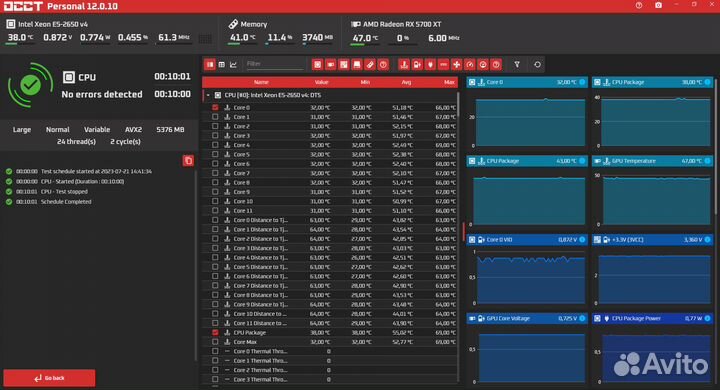The image size is (720, 390).
Task: Open info for Core 0 VID graph
Action: [x=582, y=240]
